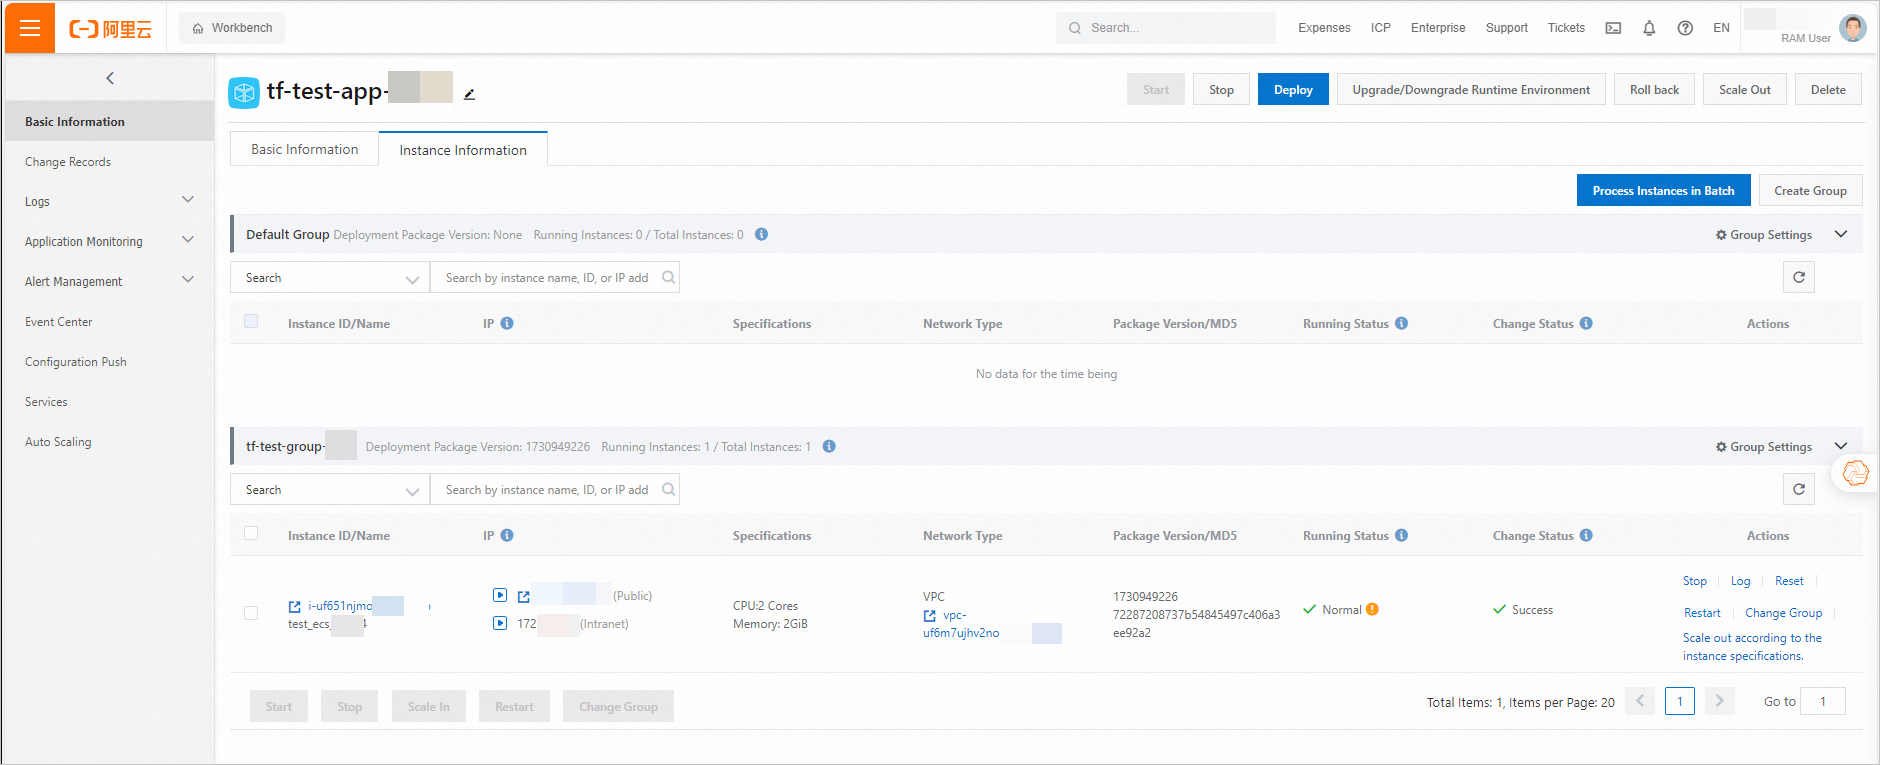The image size is (1880, 765).
Task: Click the info icon in tf-test-group header
Action: 829,446
